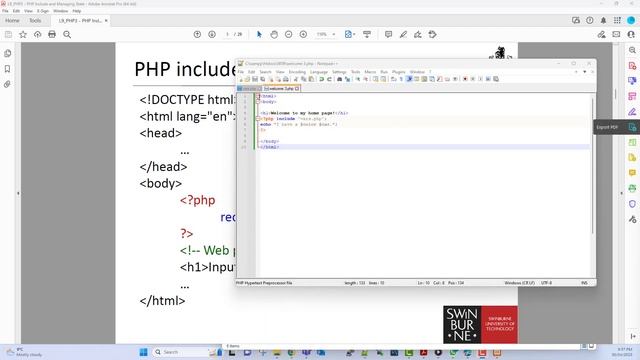
Task: Open Notepad++ Encoding menu
Action: (x=297, y=72)
